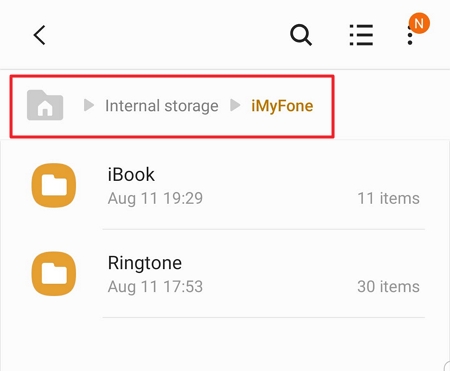Tap the Ringtone date Aug 11 17:53
The image size is (450, 371).
[155, 287]
